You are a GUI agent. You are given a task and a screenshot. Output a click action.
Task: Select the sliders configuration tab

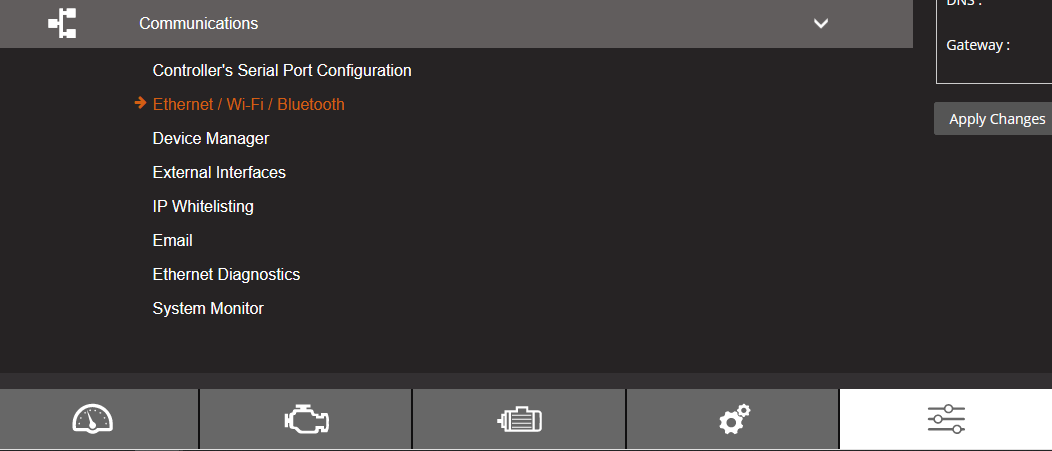coord(946,419)
